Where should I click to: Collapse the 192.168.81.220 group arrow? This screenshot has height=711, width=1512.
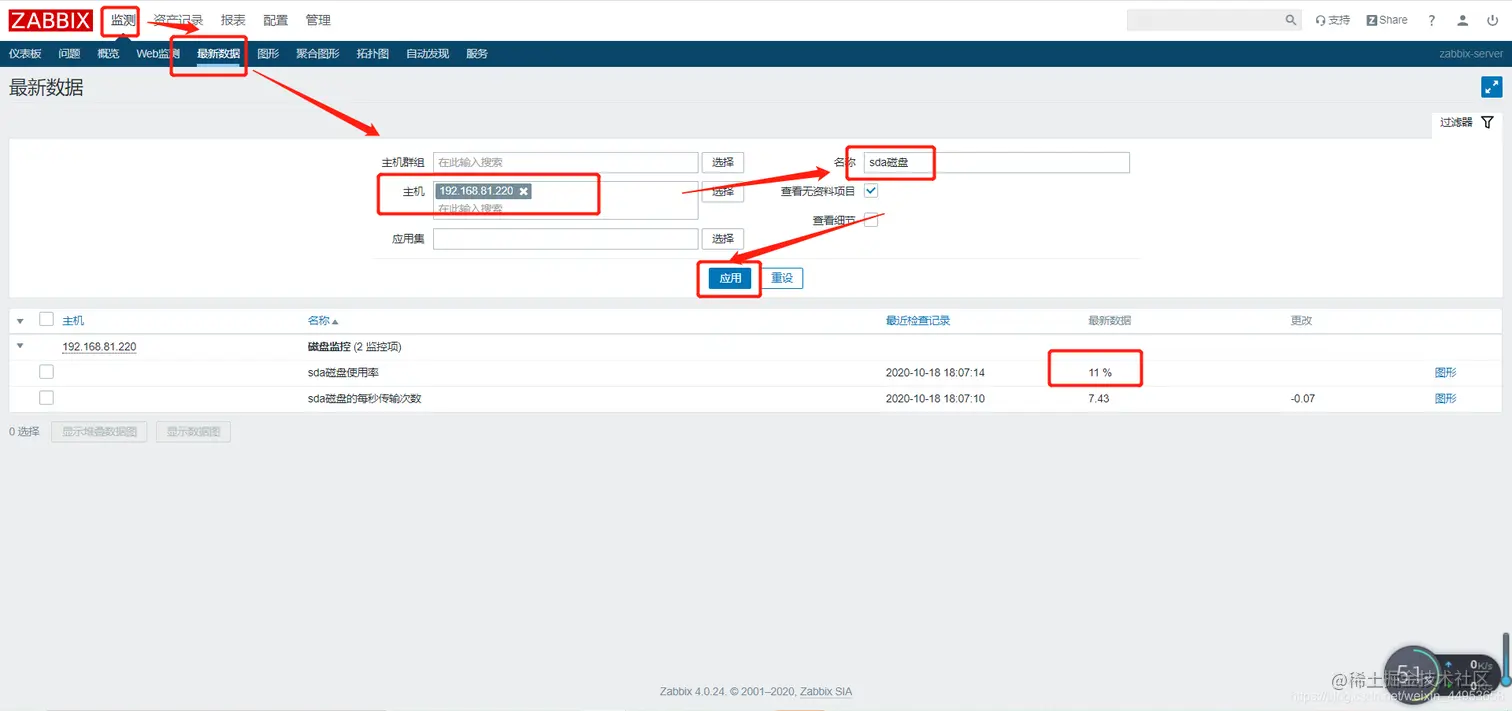coord(20,347)
